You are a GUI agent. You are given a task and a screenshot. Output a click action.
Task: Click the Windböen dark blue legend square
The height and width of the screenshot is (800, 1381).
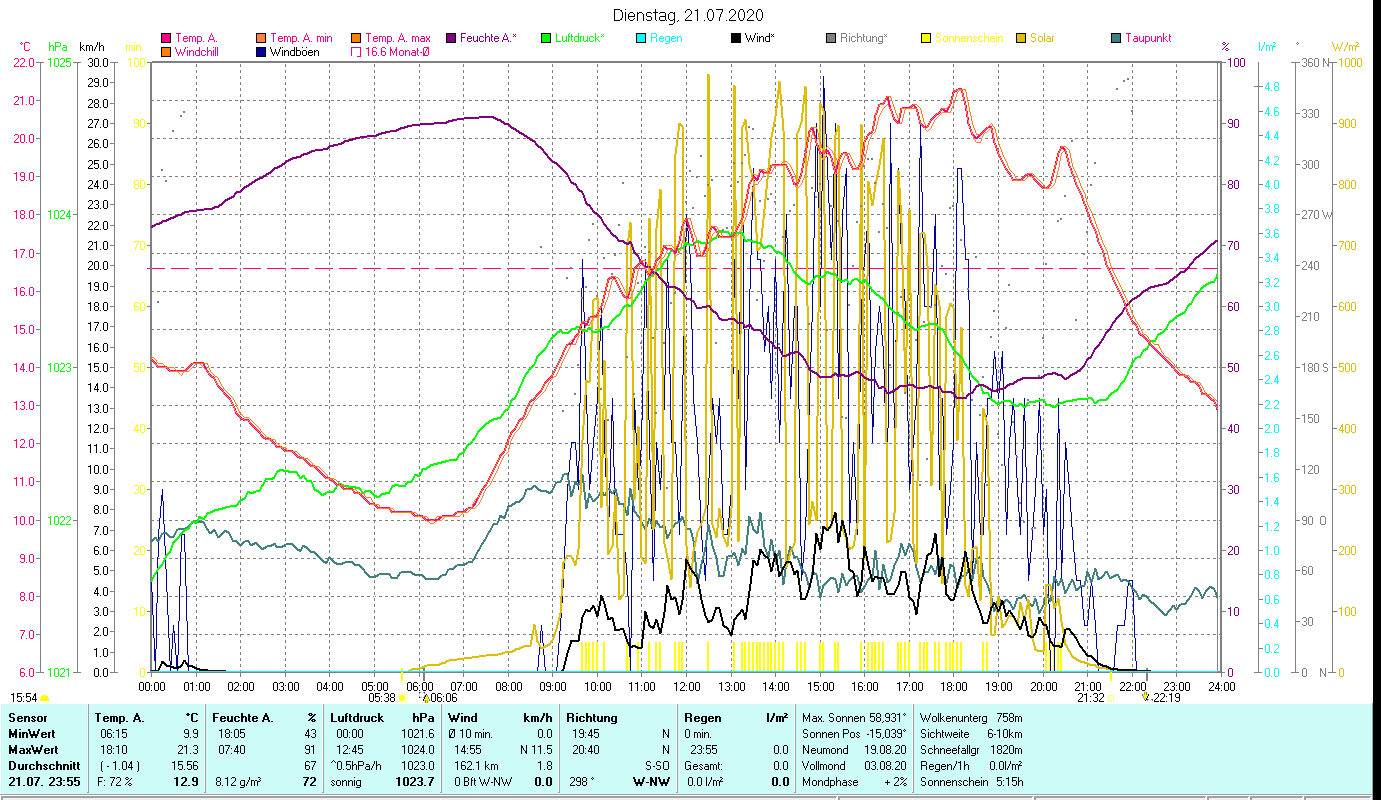(x=261, y=52)
